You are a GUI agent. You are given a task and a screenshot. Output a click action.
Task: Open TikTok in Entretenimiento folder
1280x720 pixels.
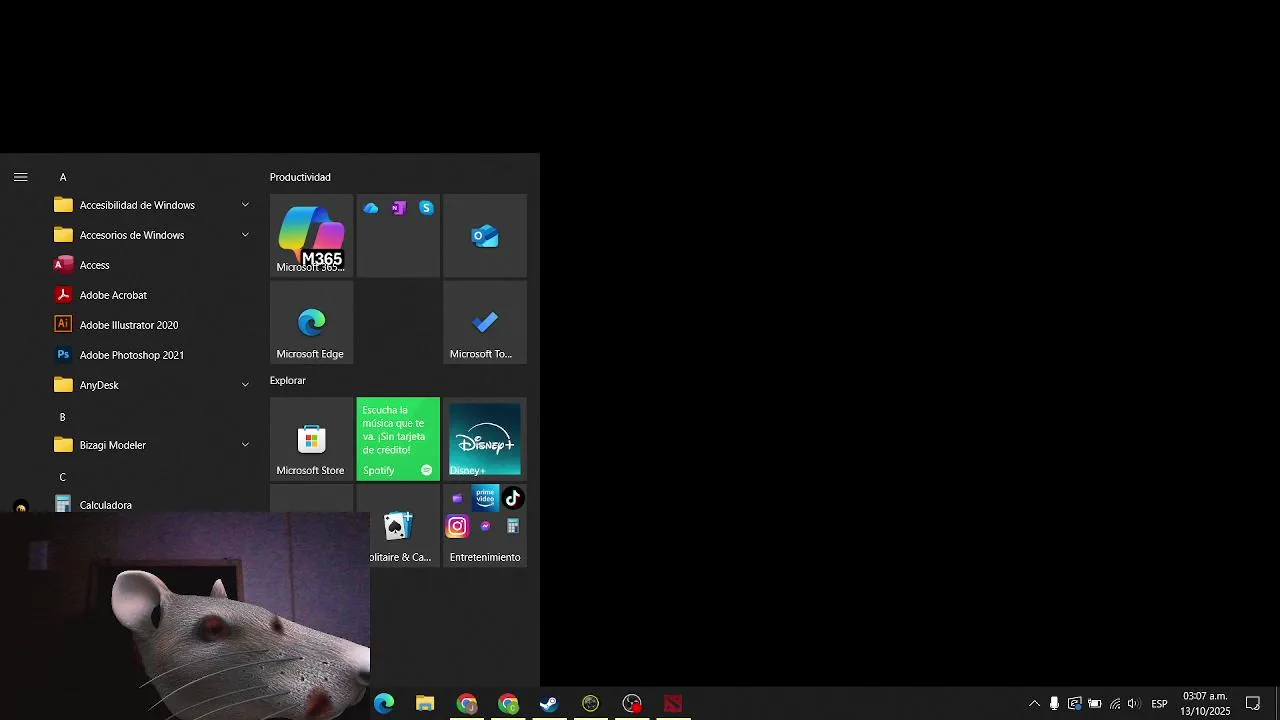point(513,498)
